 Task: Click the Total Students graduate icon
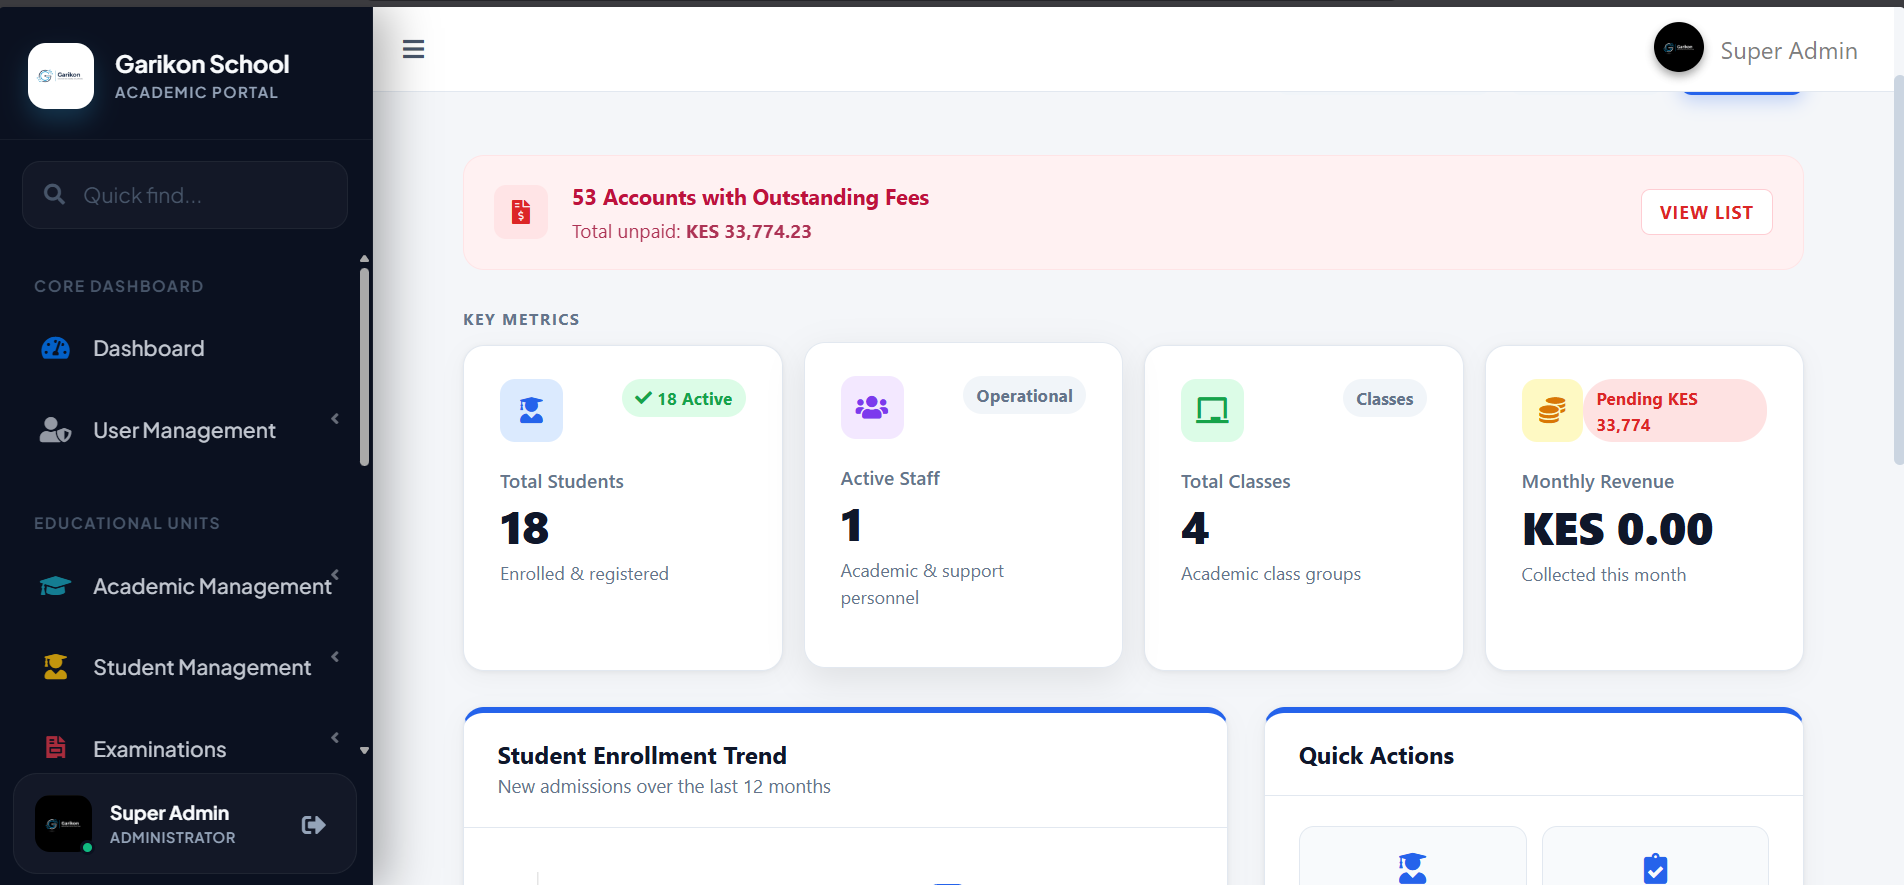(531, 410)
